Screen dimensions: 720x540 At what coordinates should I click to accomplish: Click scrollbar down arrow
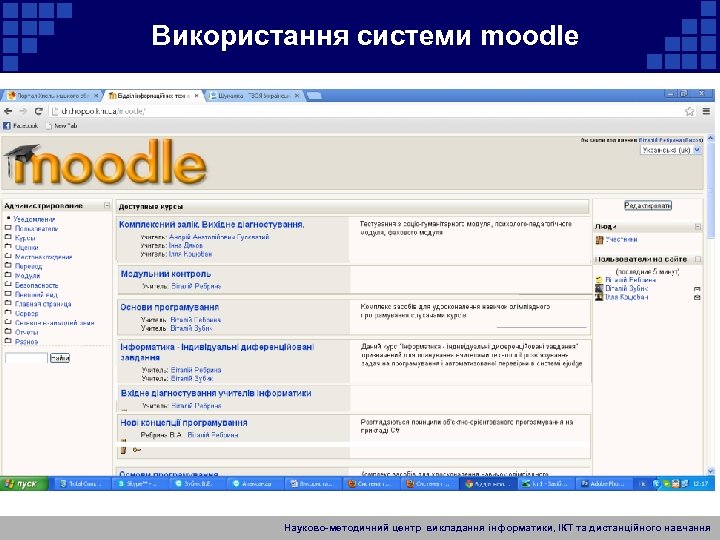711,471
